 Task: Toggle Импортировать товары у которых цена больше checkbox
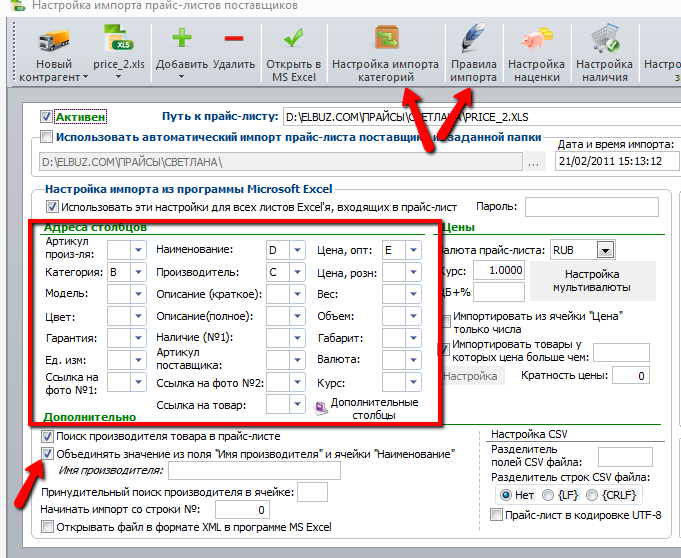[x=445, y=349]
